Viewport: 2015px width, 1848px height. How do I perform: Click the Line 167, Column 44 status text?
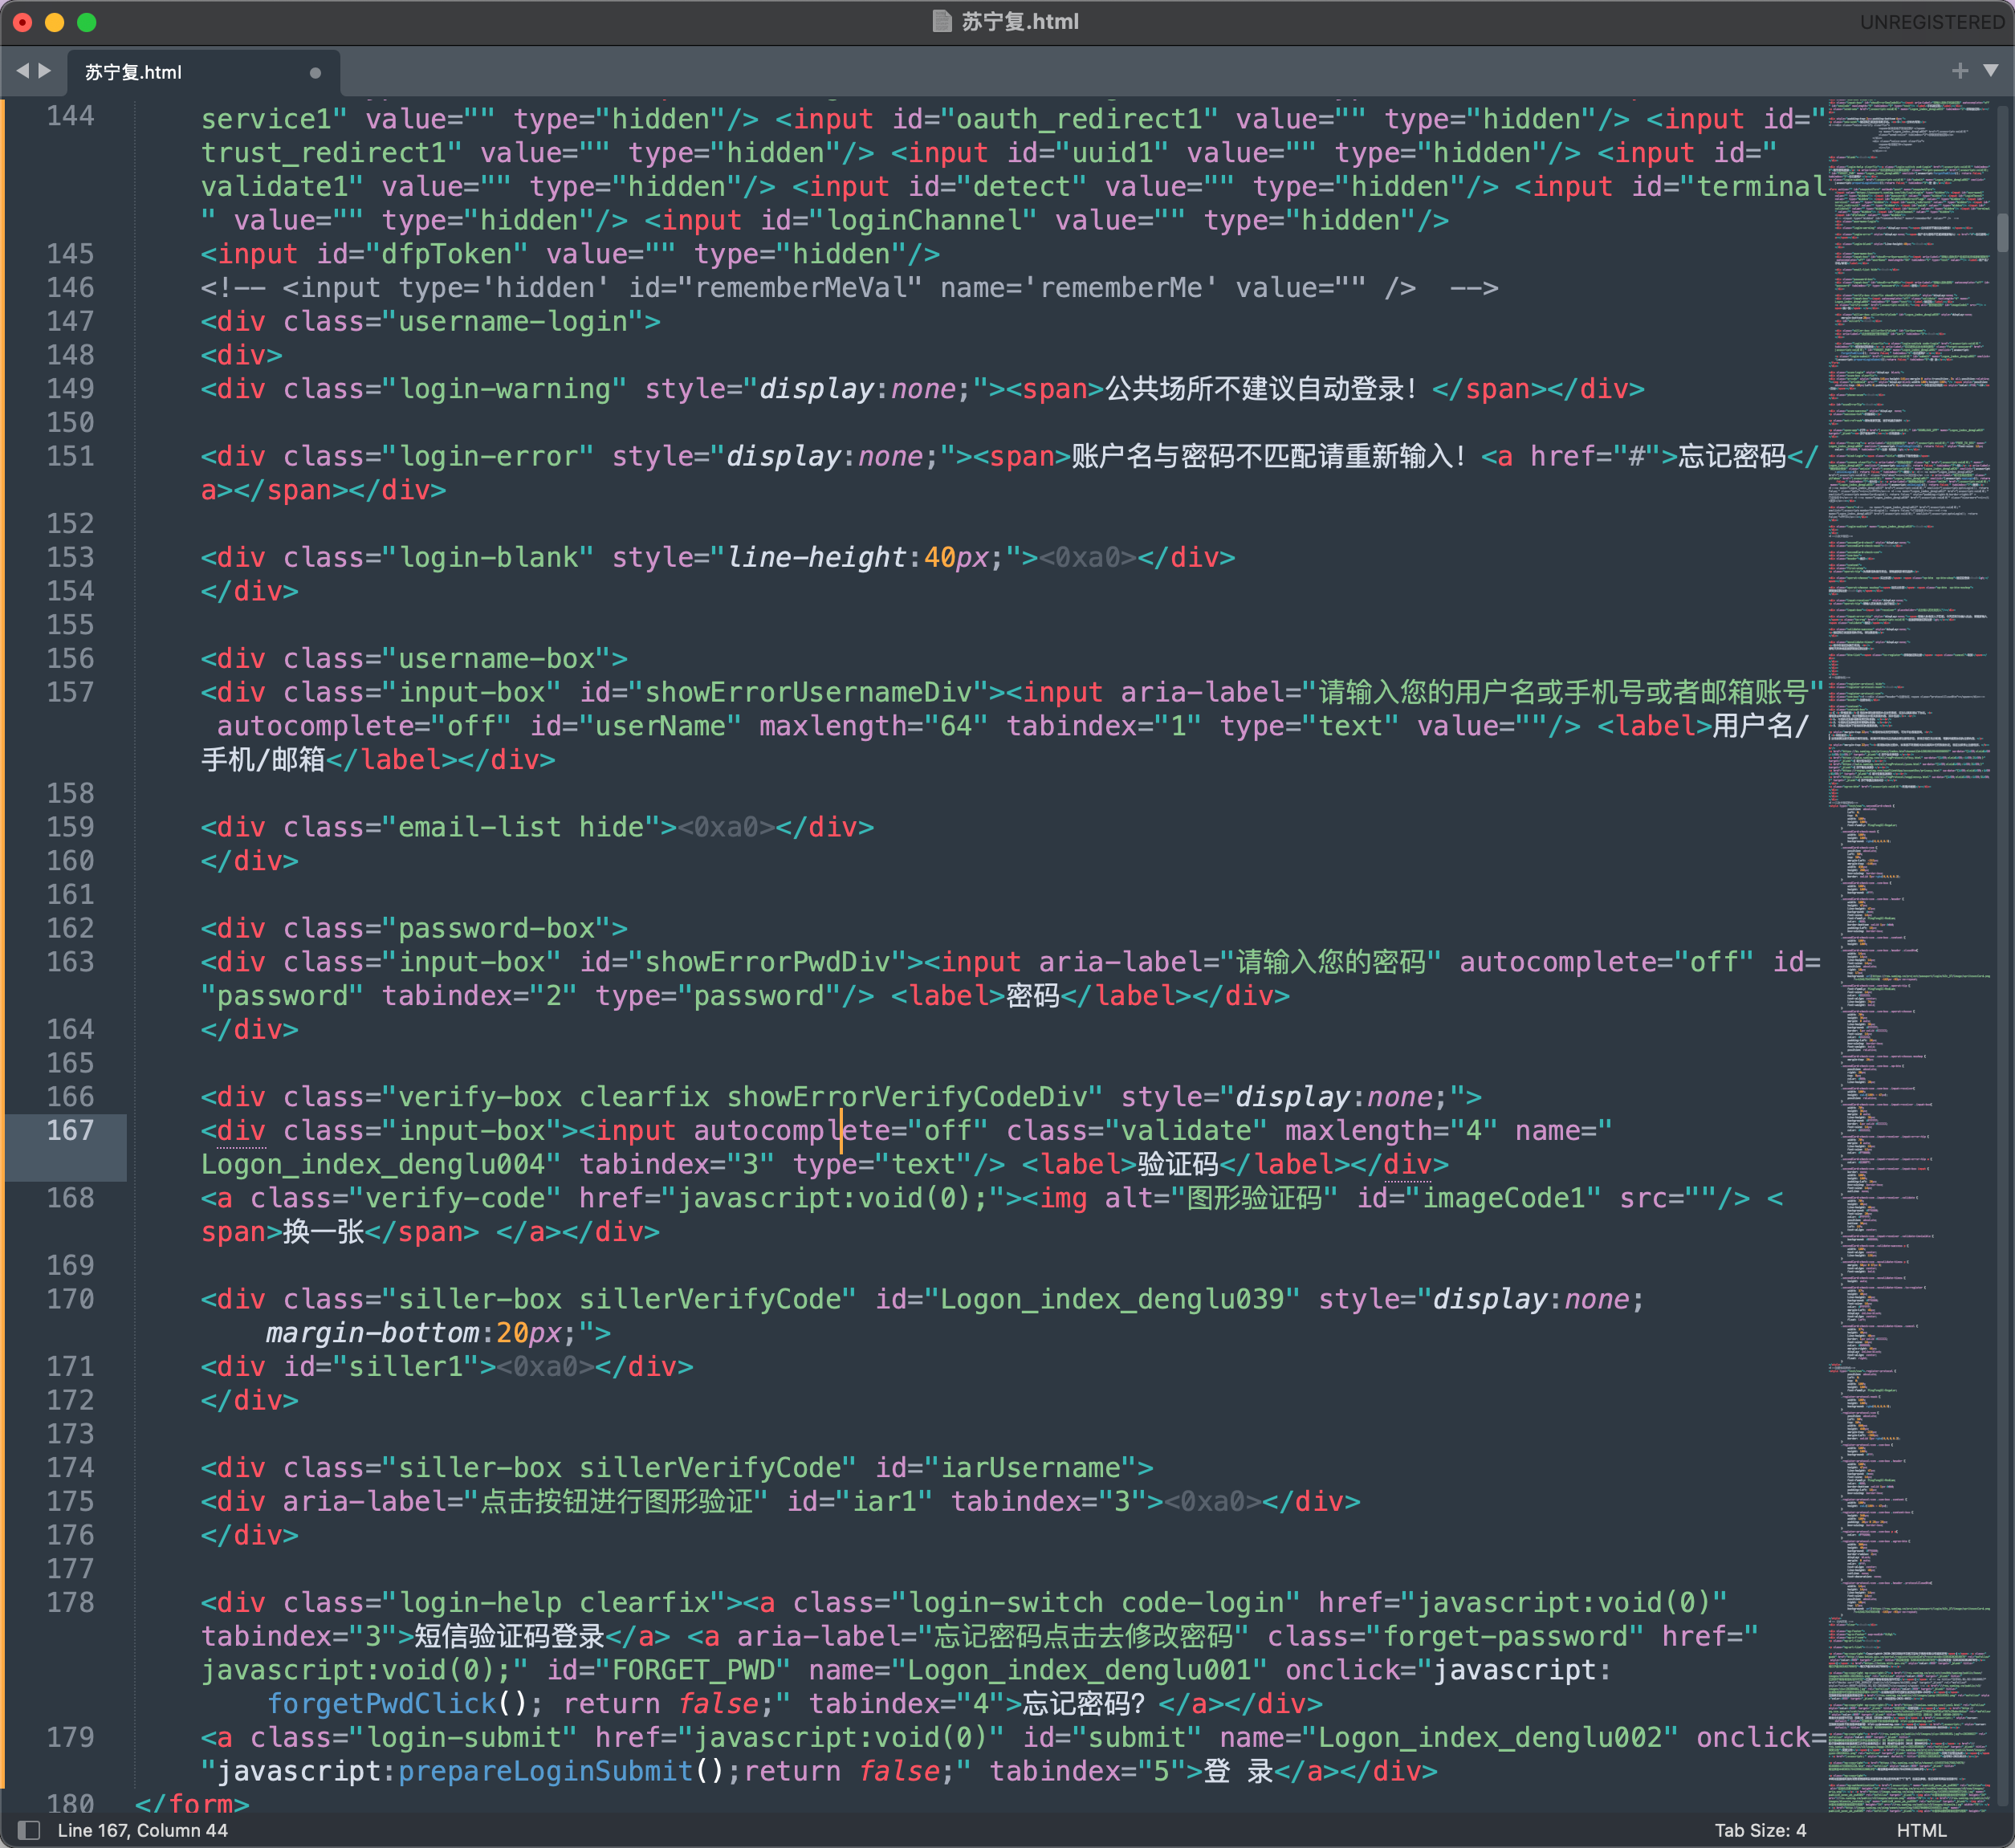coord(142,1830)
